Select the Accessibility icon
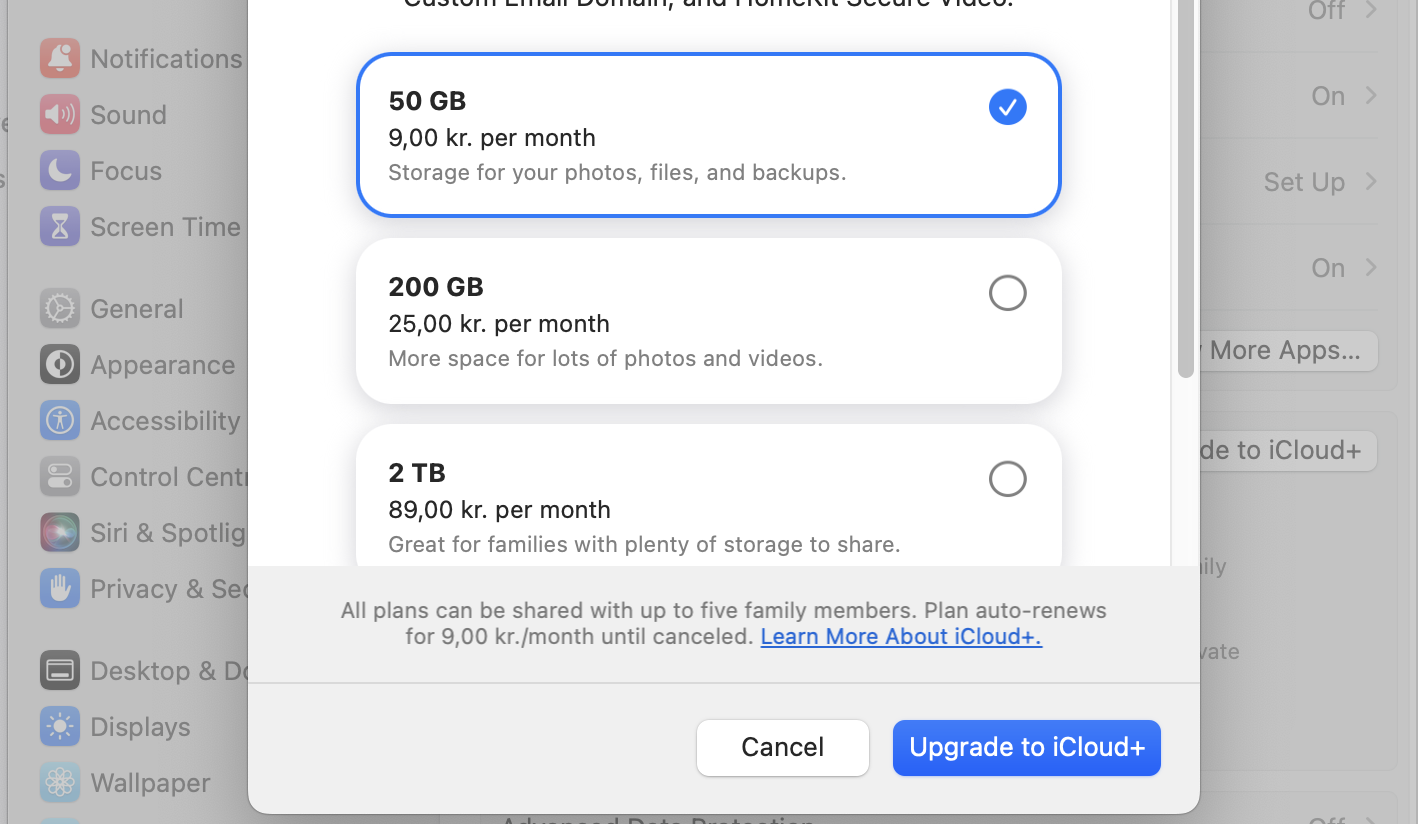Viewport: 1418px width, 824px height. coord(60,421)
